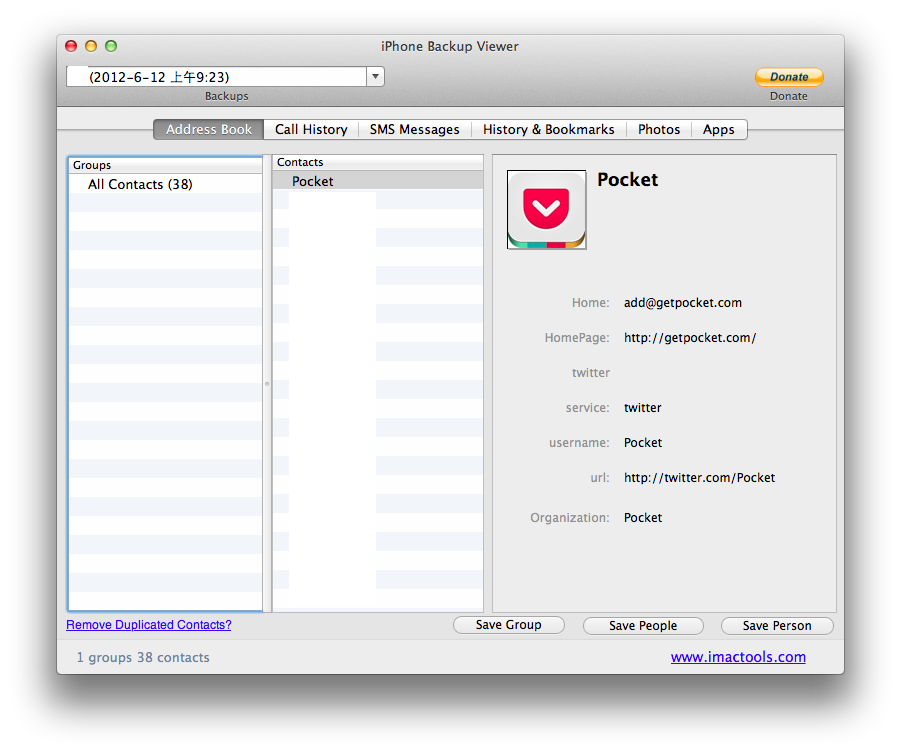
Task: Click Remove Duplicated Contacts link
Action: click(149, 625)
